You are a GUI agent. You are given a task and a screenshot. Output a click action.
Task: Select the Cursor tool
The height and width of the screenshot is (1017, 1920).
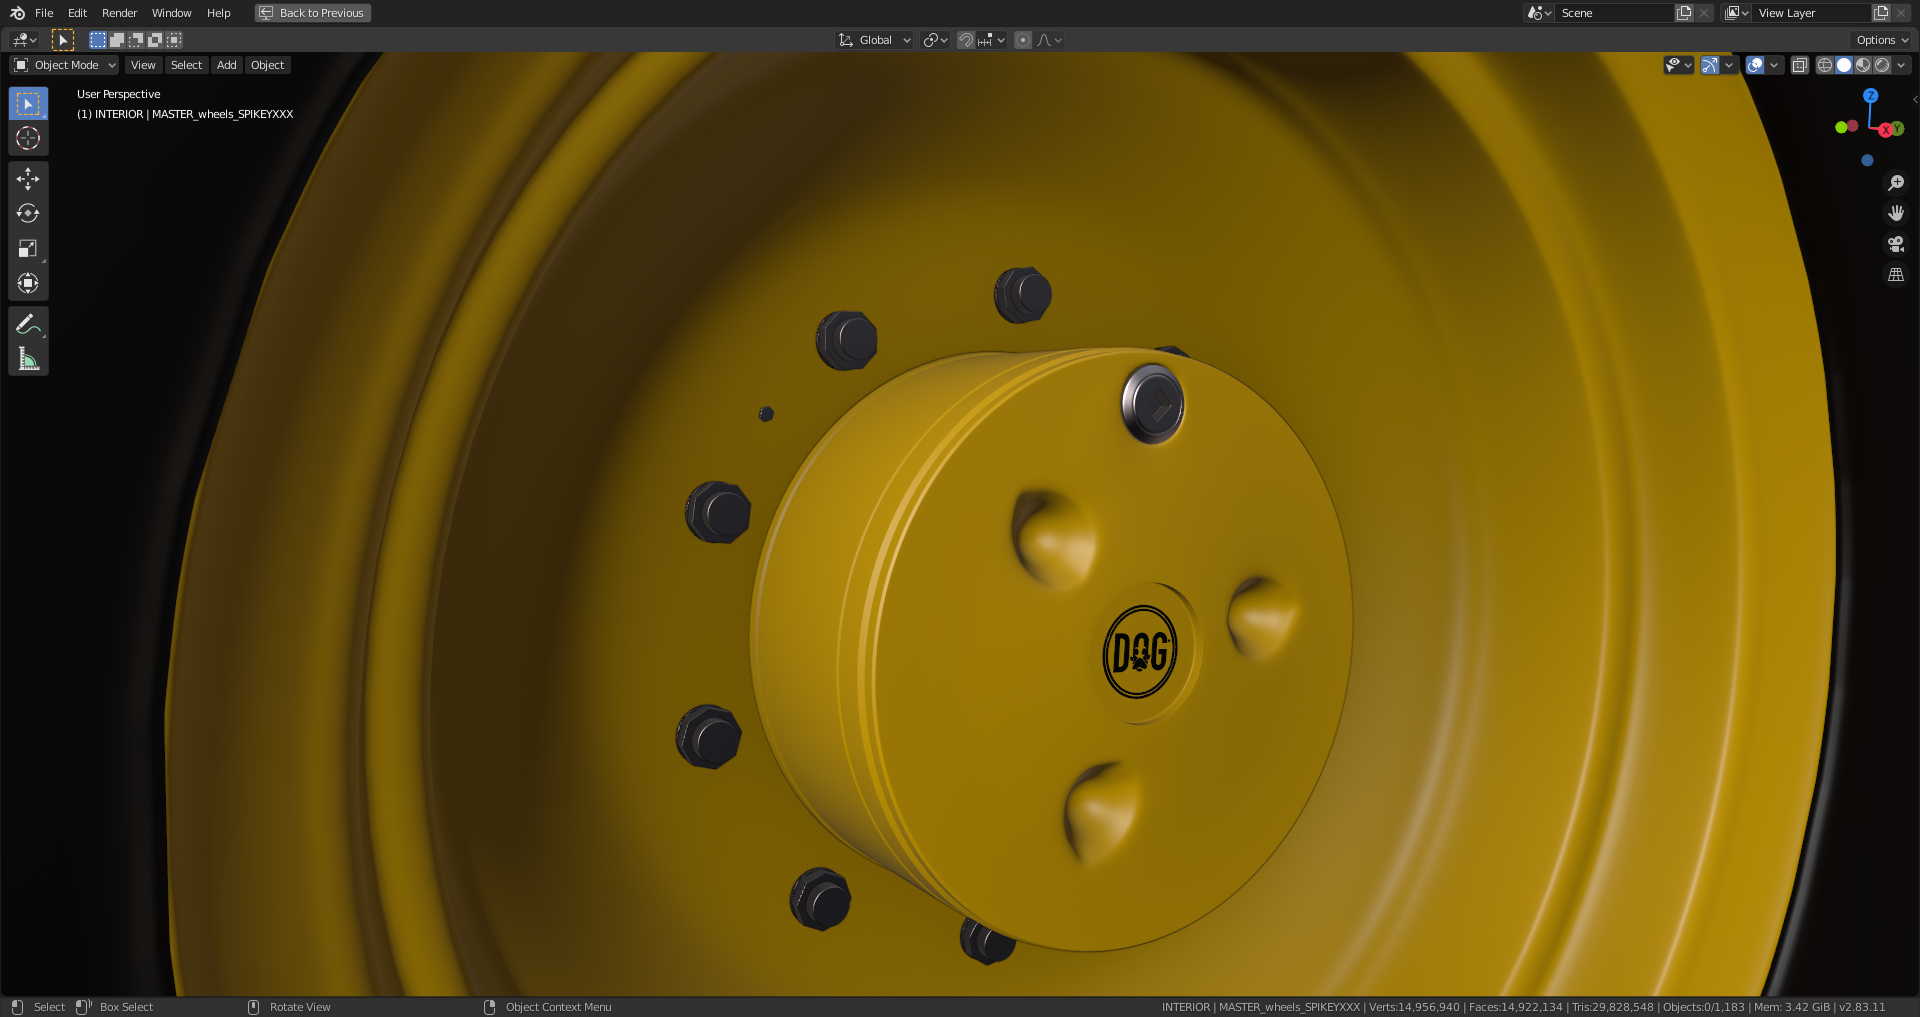point(28,138)
